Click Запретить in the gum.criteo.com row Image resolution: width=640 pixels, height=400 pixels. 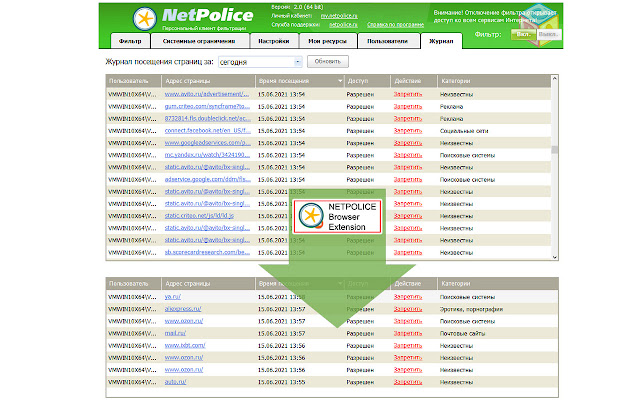(x=408, y=106)
